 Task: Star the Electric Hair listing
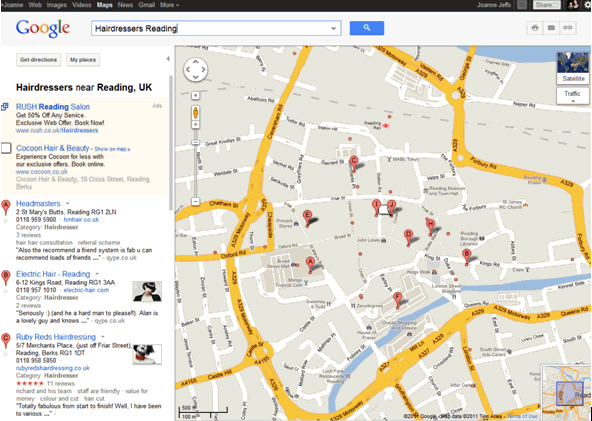click(5, 291)
